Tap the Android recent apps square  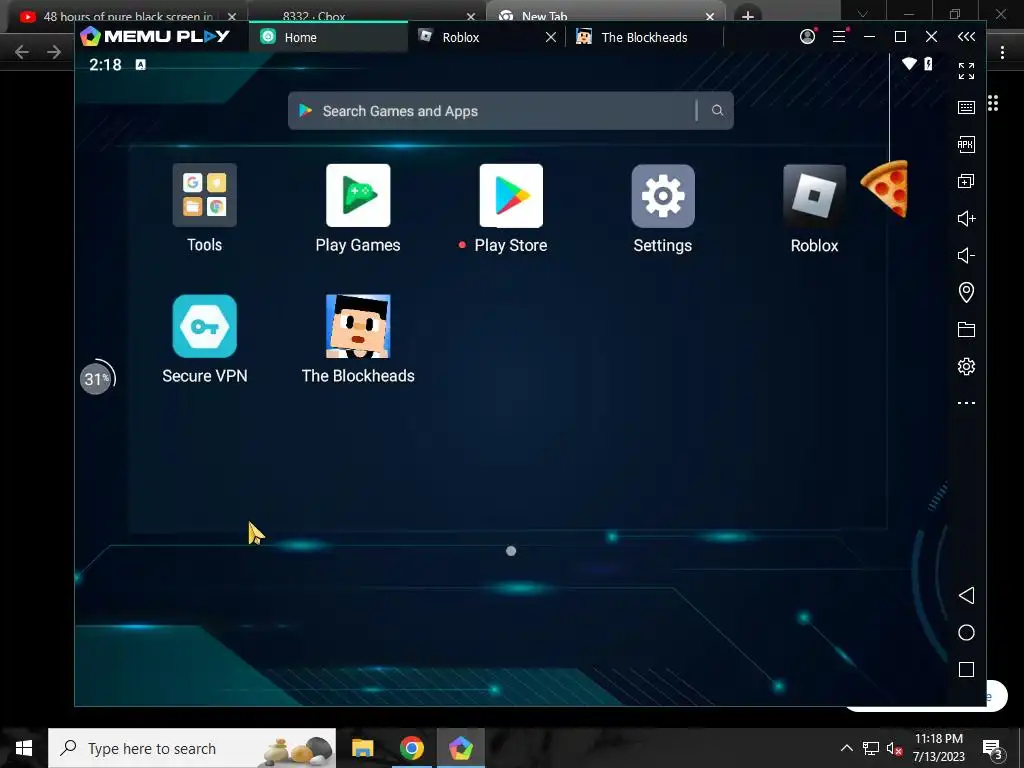[967, 669]
